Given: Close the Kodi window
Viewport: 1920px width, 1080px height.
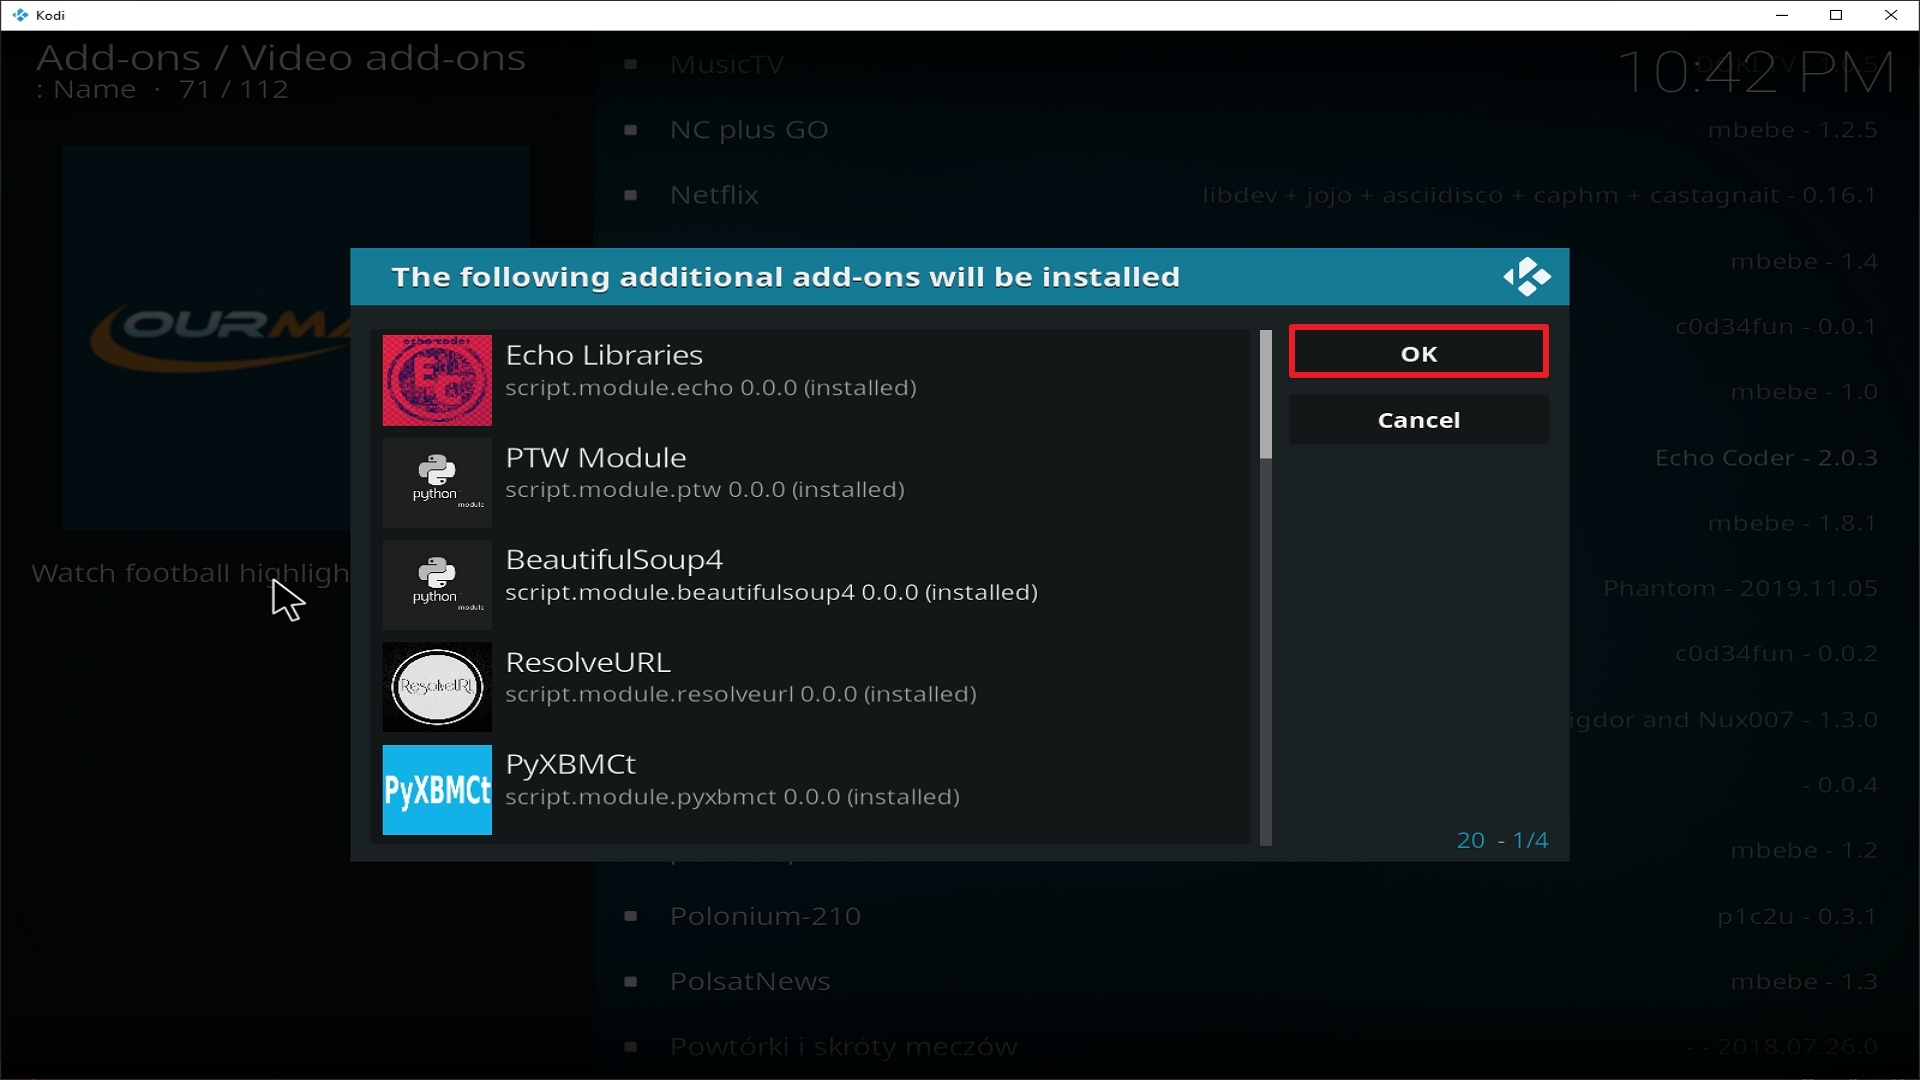Looking at the screenshot, I should [1891, 15].
